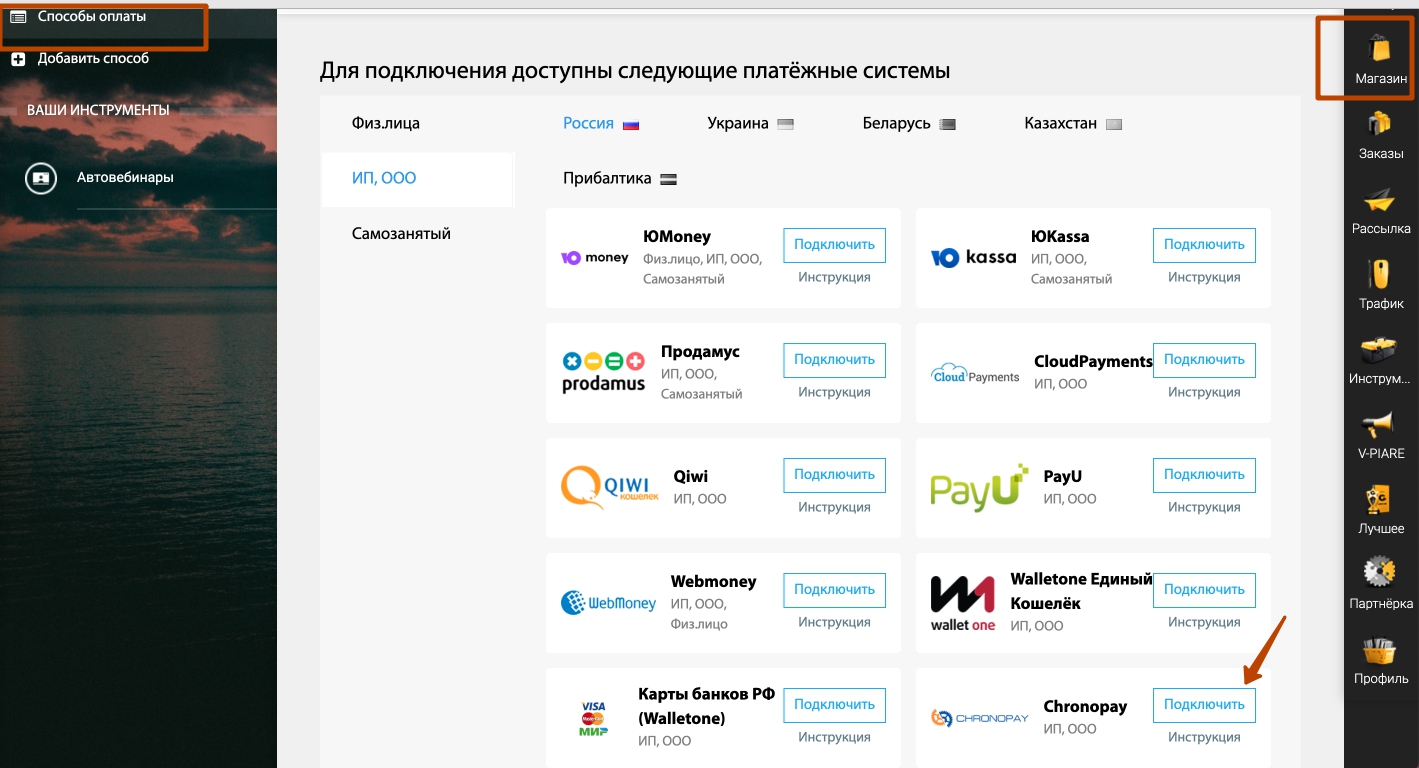The width and height of the screenshot is (1419, 768).
Task: Click the CloudPayments cloud logo
Action: click(x=975, y=375)
